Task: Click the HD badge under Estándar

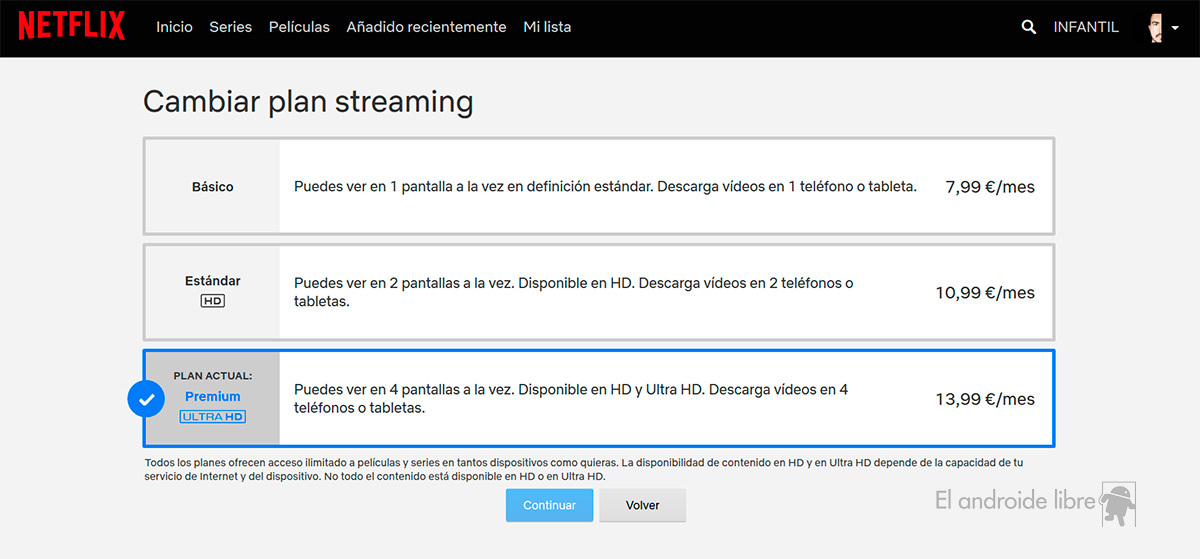Action: tap(212, 300)
